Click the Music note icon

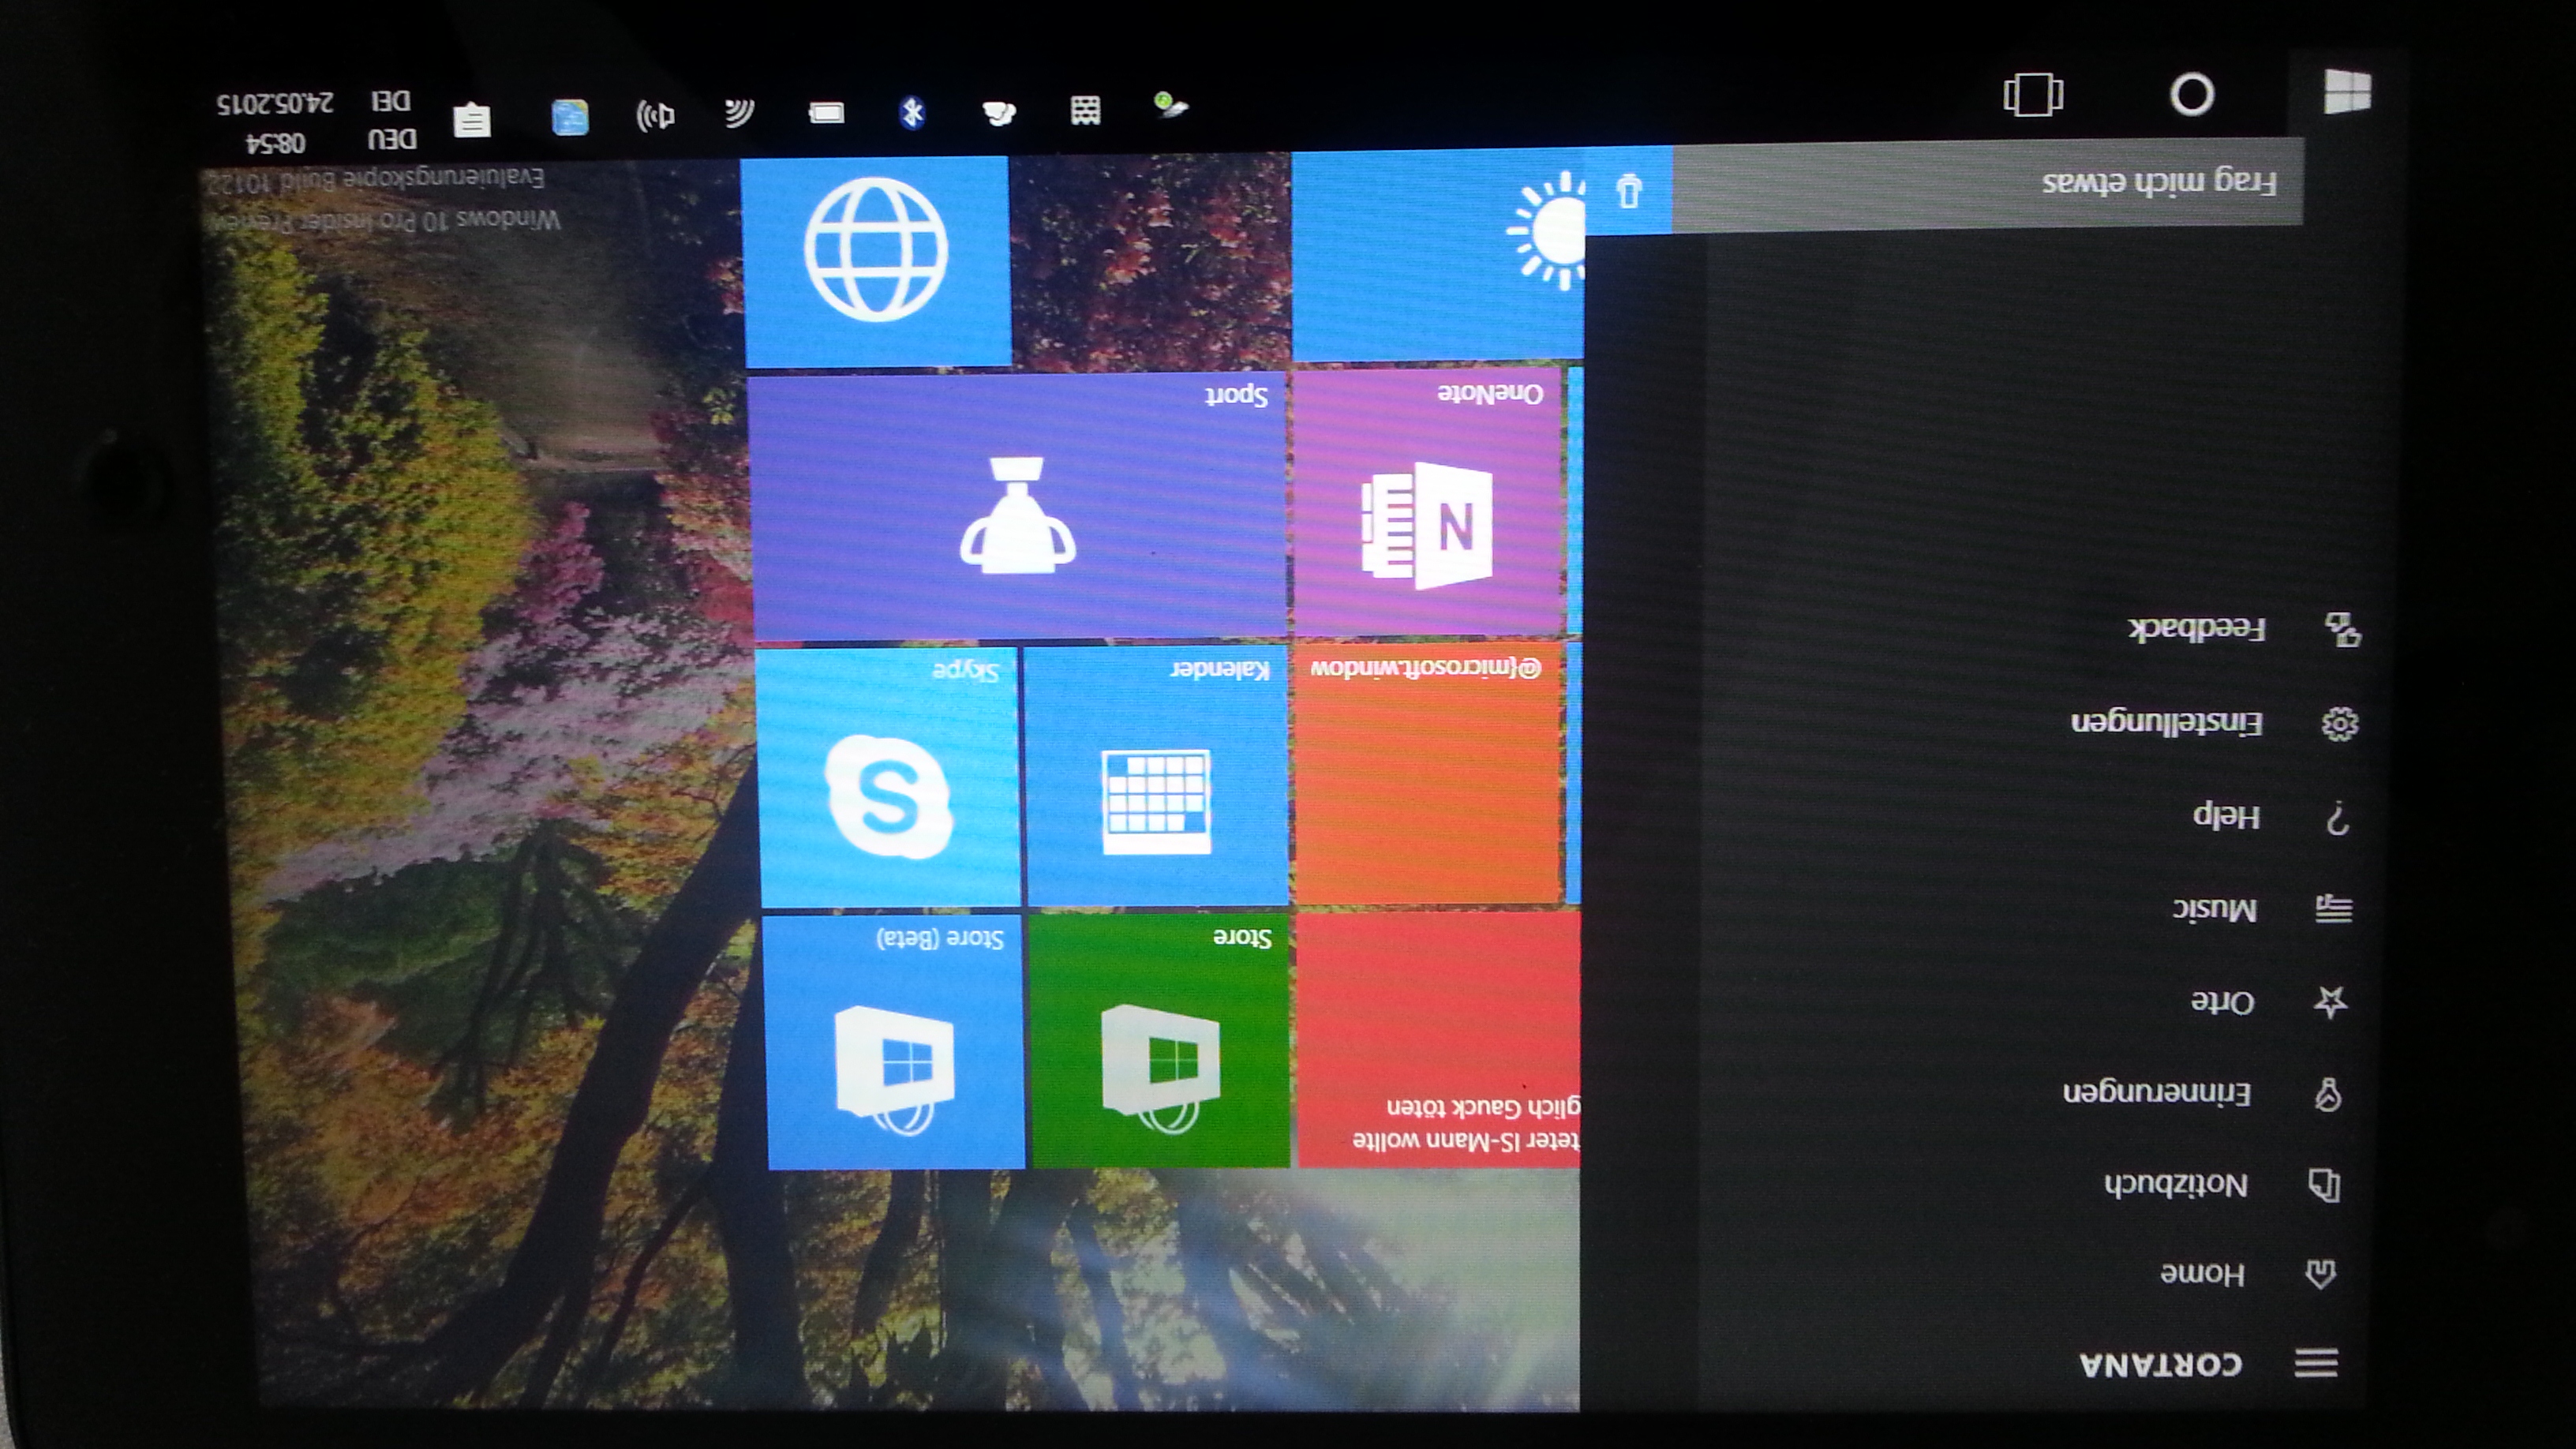(2334, 909)
